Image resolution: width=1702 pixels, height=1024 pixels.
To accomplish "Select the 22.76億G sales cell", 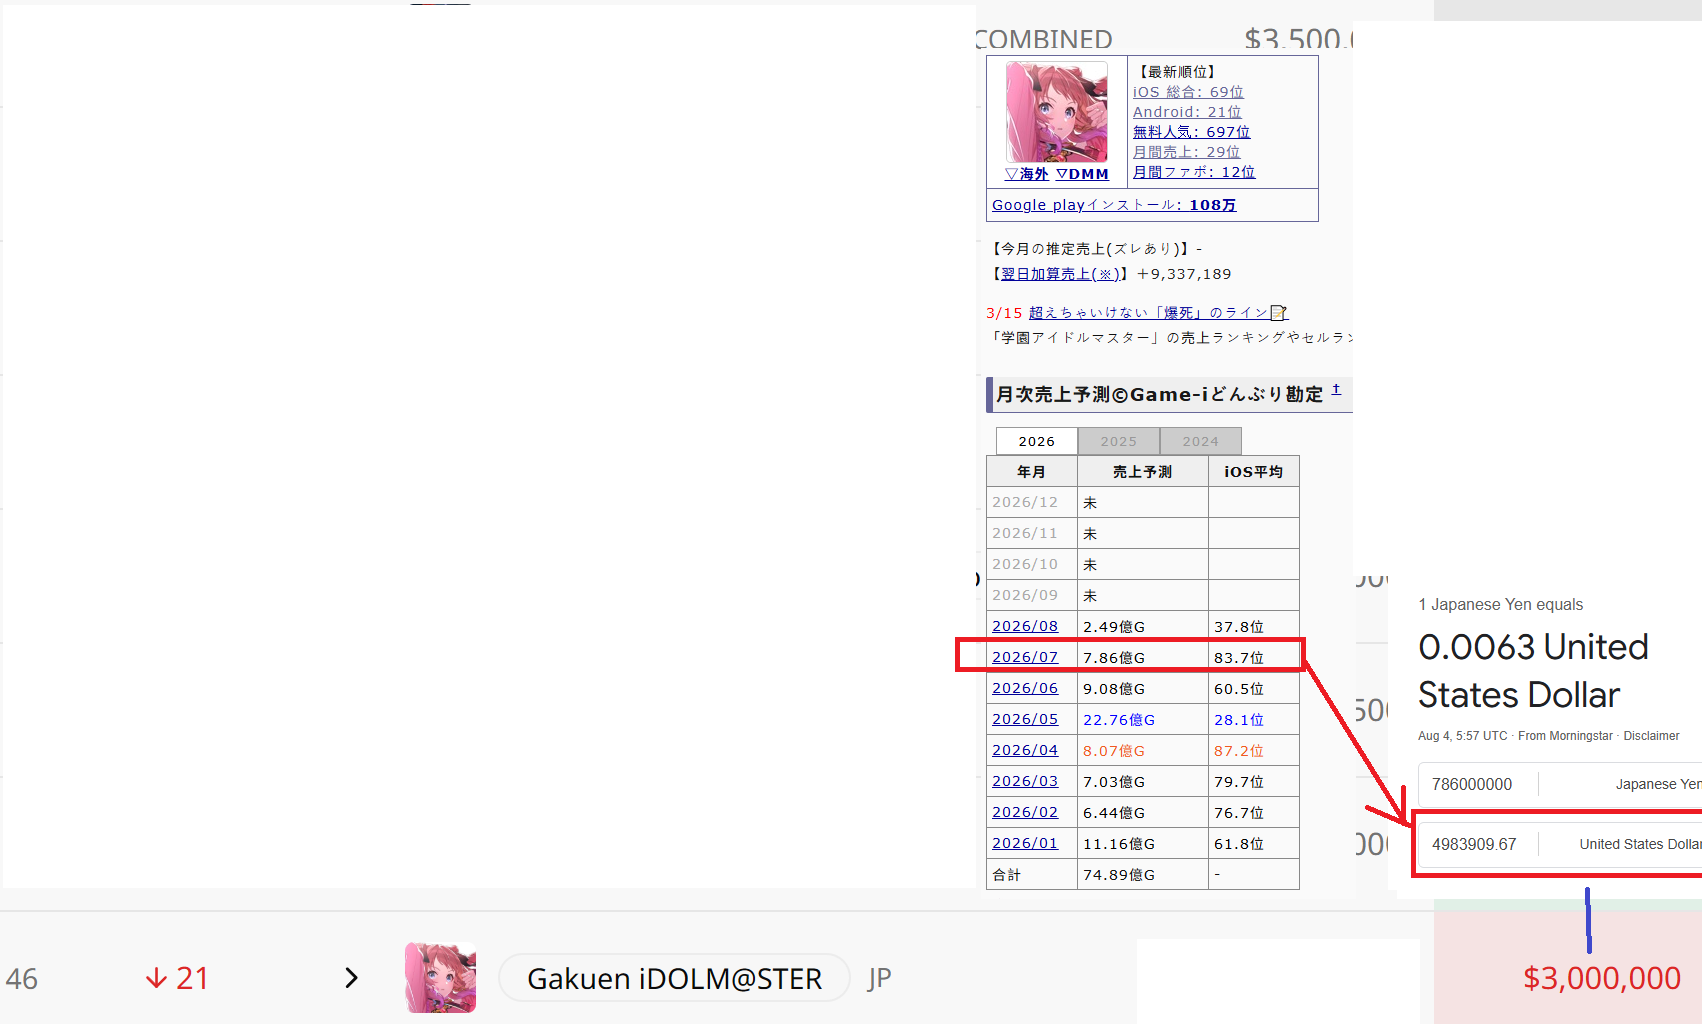I will (1143, 719).
